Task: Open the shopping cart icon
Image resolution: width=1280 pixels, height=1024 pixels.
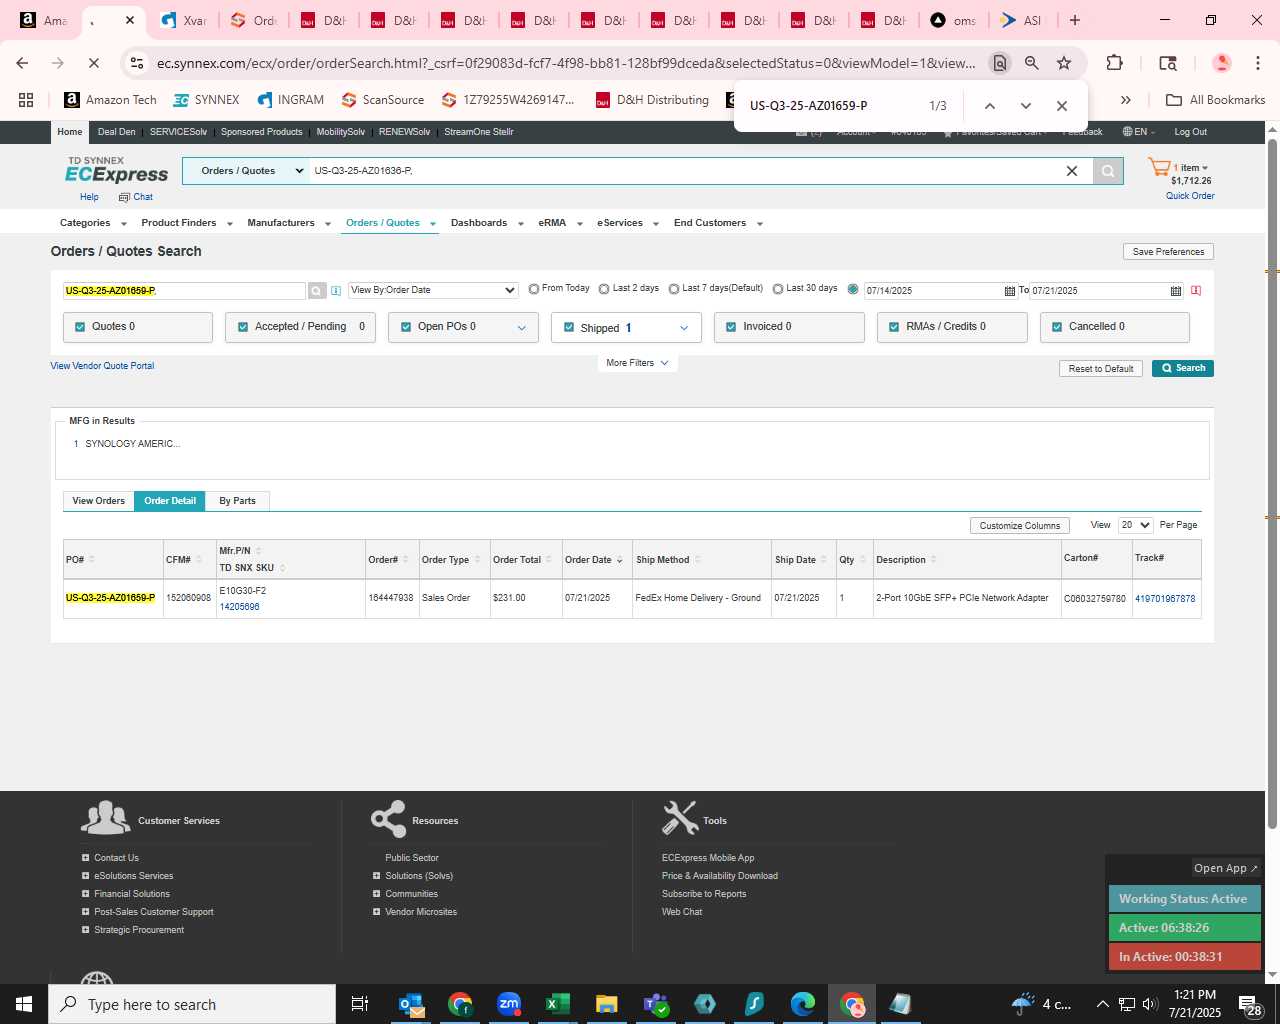Action: 1159,168
